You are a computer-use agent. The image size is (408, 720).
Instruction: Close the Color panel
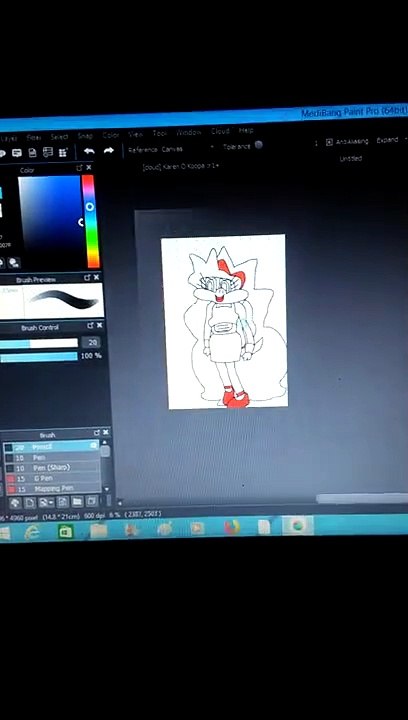[x=89, y=168]
